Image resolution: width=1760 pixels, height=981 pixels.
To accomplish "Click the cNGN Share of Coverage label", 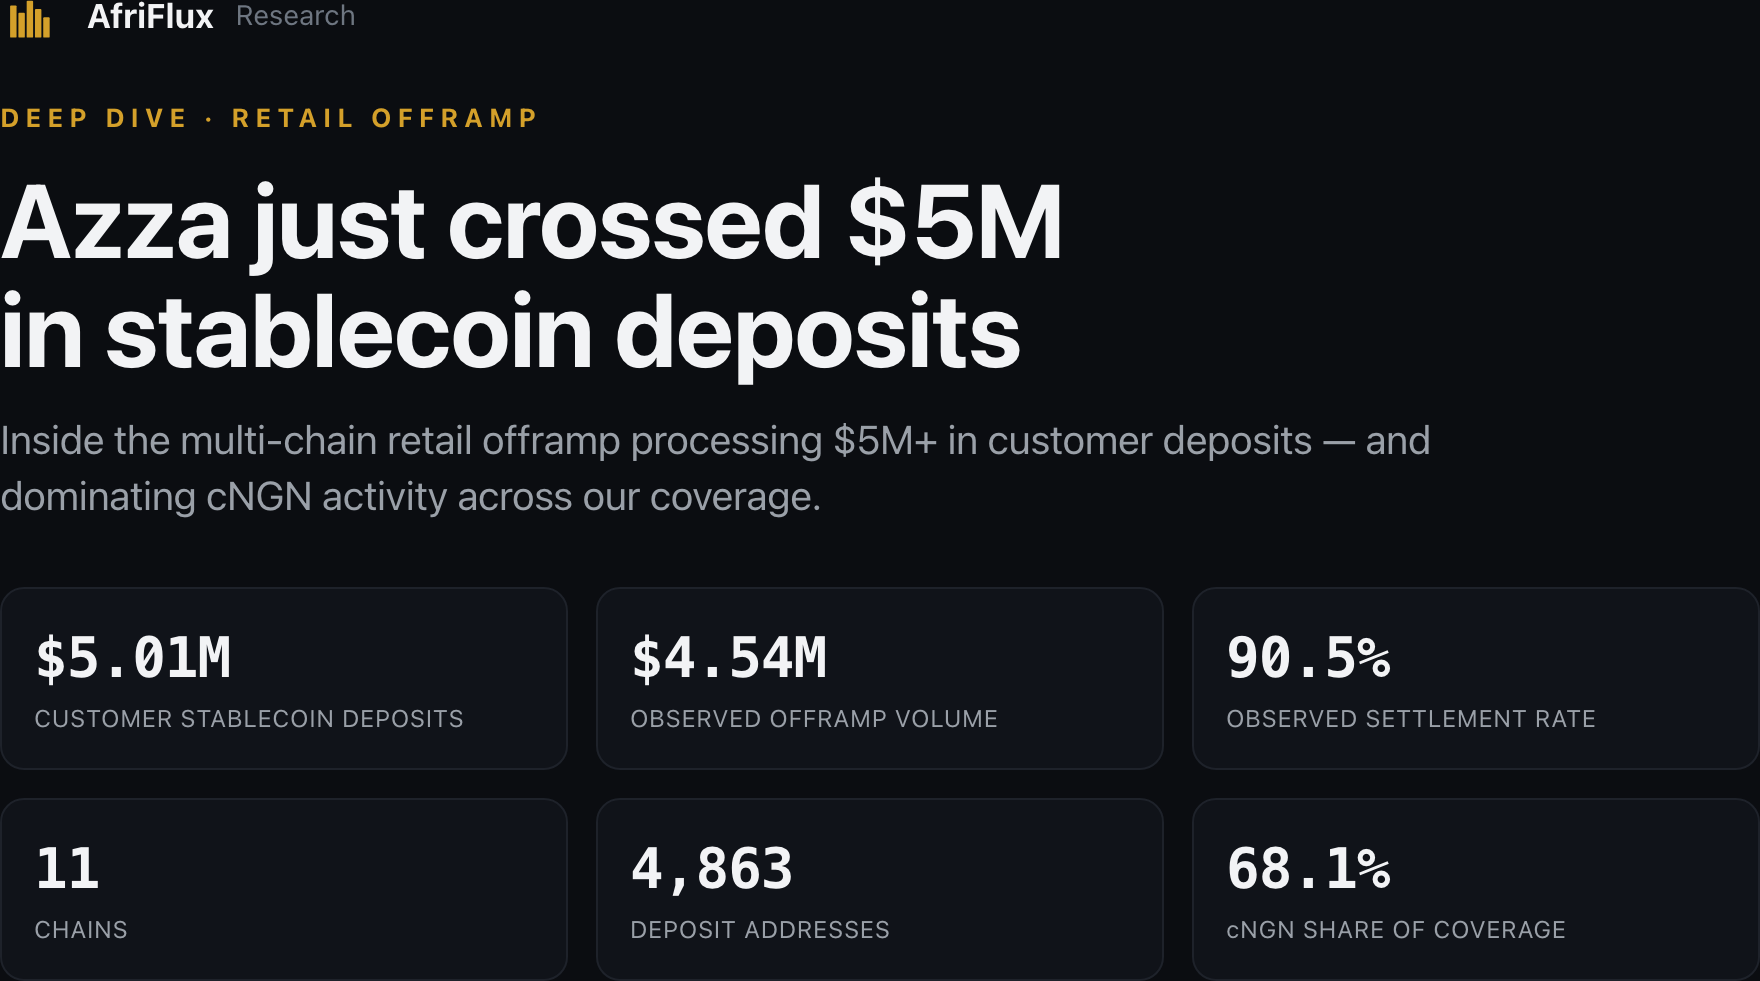I will tap(1396, 930).
